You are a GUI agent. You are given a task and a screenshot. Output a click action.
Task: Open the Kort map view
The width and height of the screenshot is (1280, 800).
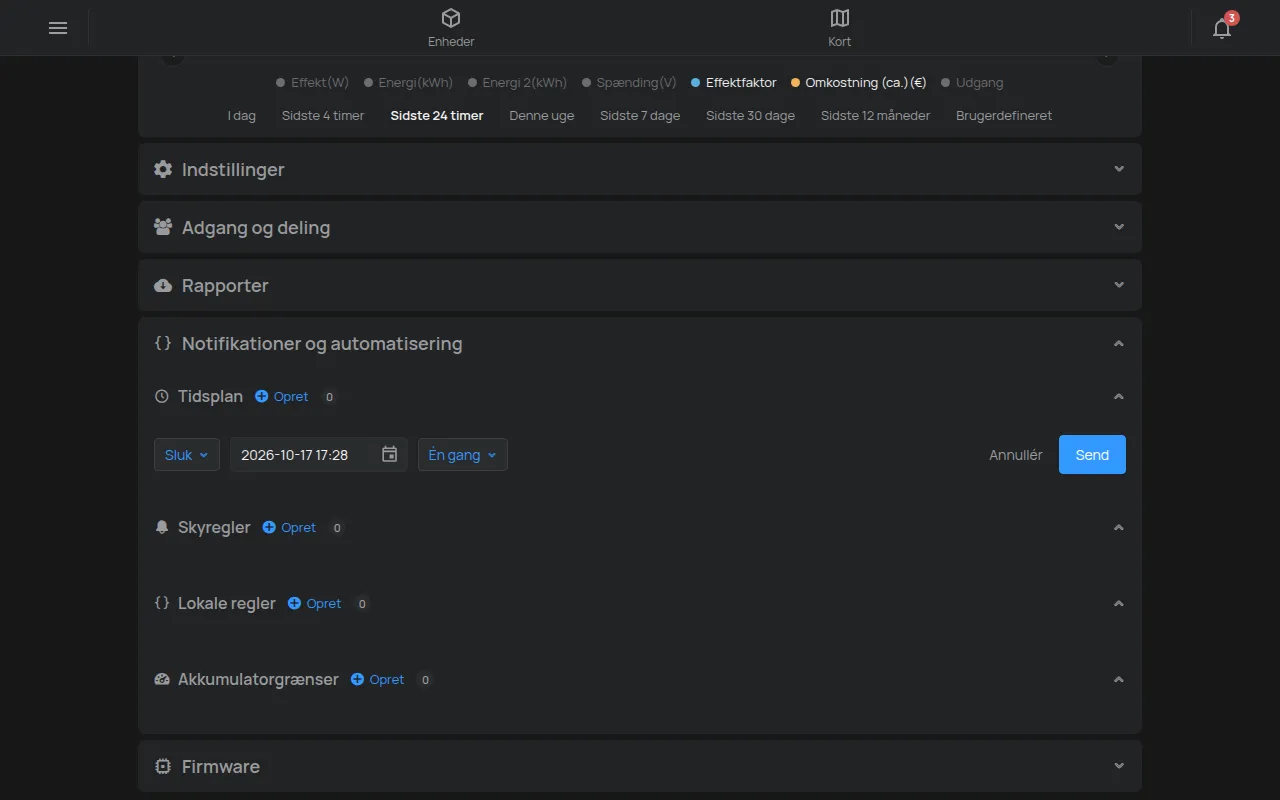(x=840, y=28)
